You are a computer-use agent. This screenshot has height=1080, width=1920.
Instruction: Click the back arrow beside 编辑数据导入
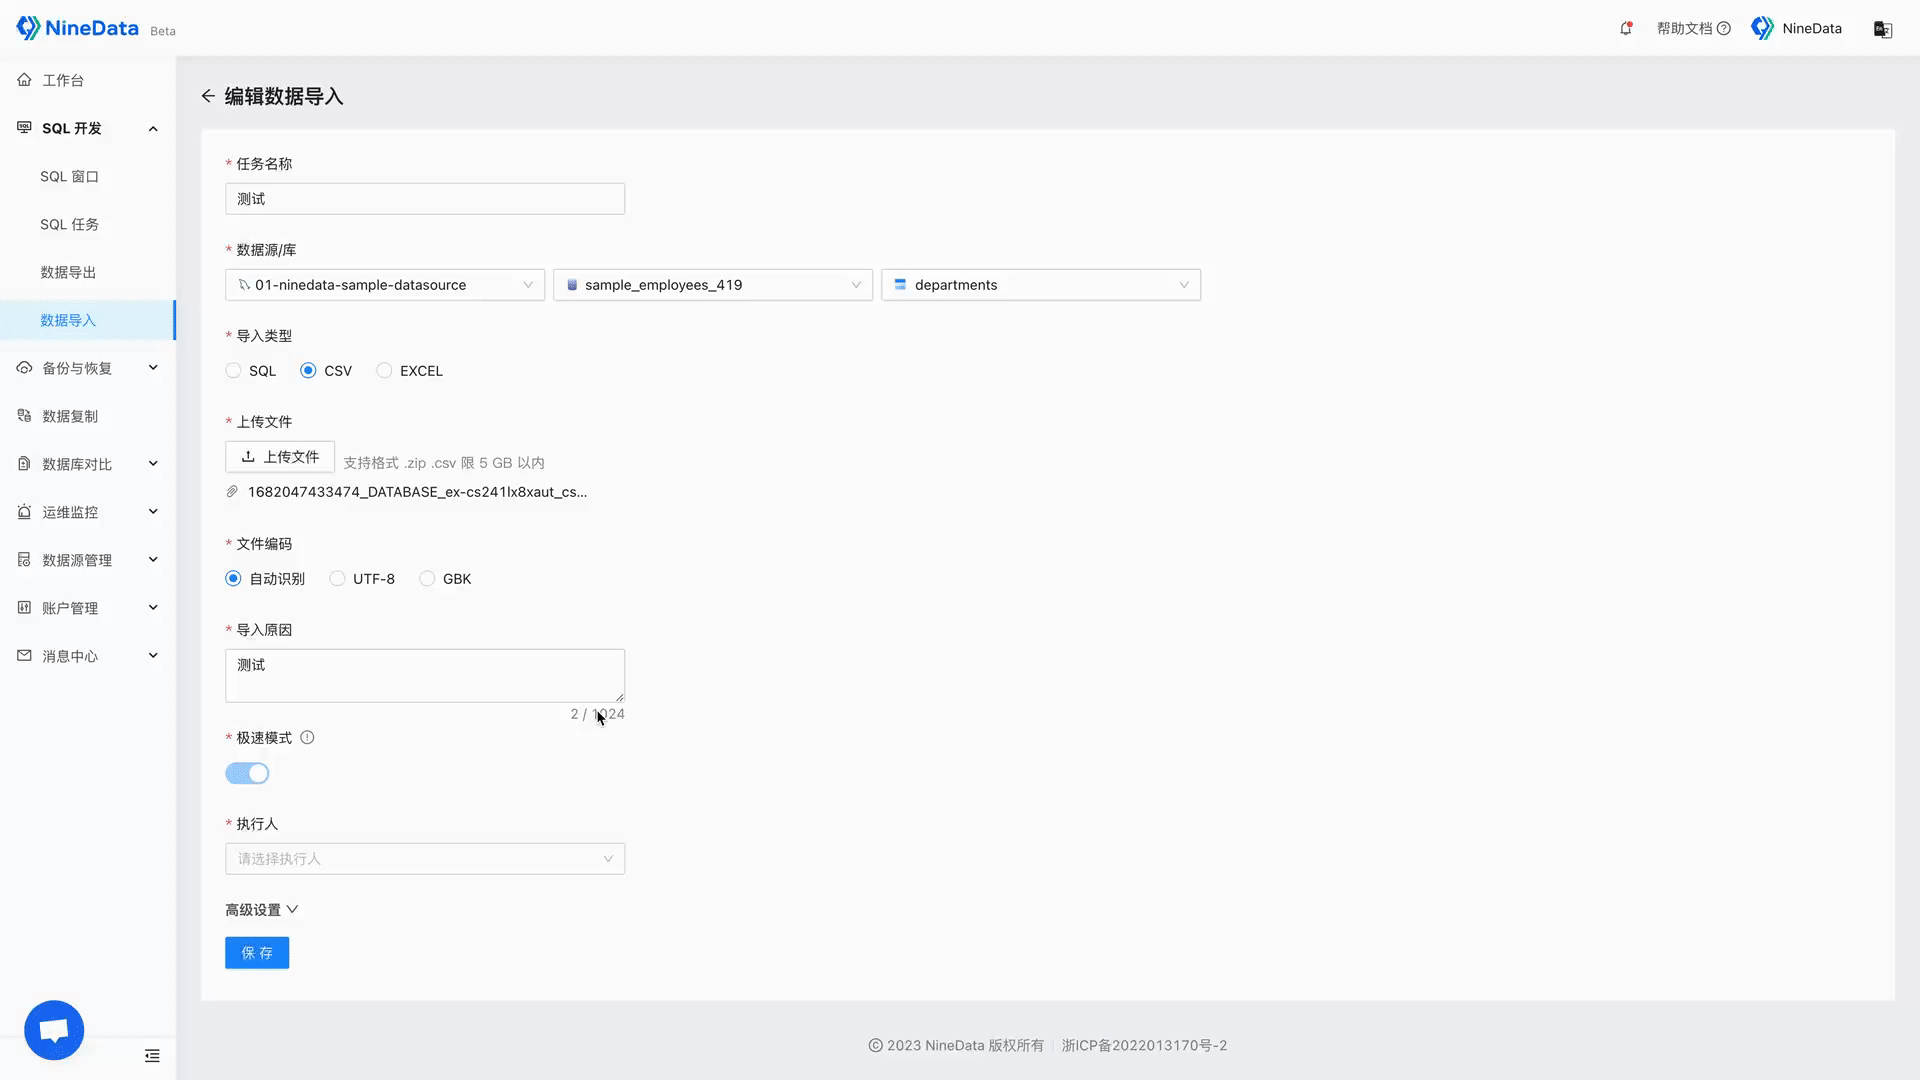click(x=208, y=96)
